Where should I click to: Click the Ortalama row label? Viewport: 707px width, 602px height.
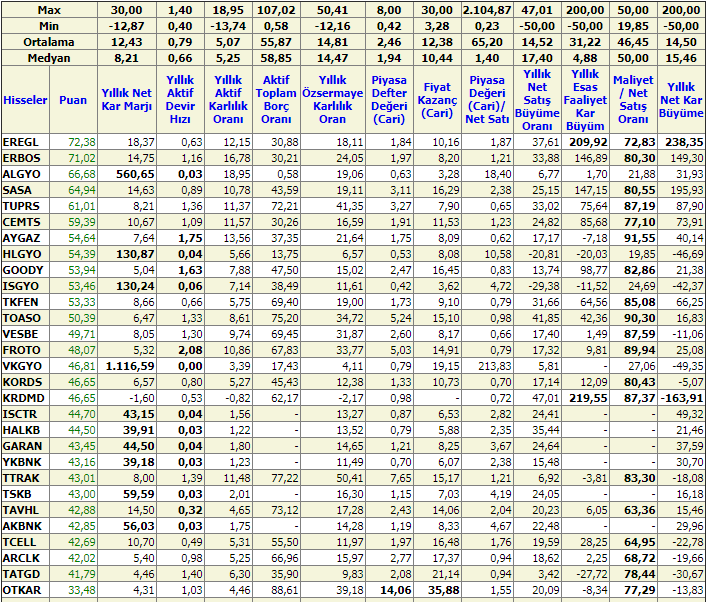coord(49,42)
